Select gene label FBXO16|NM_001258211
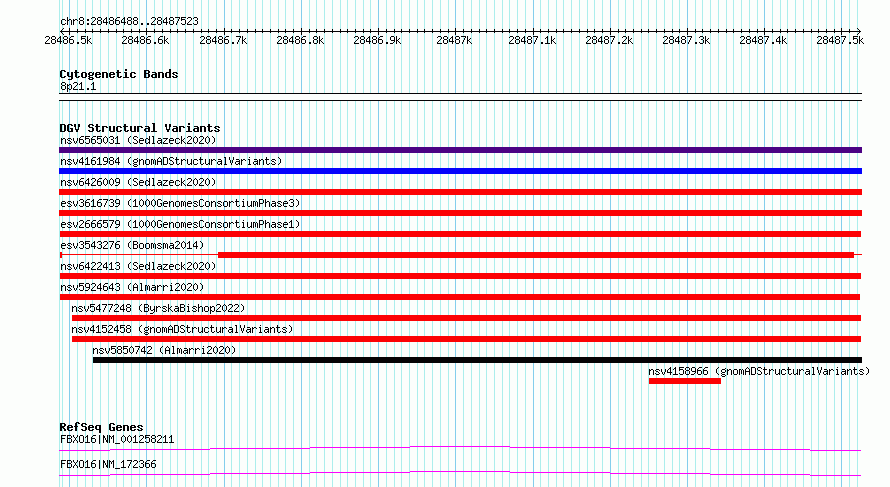The width and height of the screenshot is (890, 487). click(117, 439)
